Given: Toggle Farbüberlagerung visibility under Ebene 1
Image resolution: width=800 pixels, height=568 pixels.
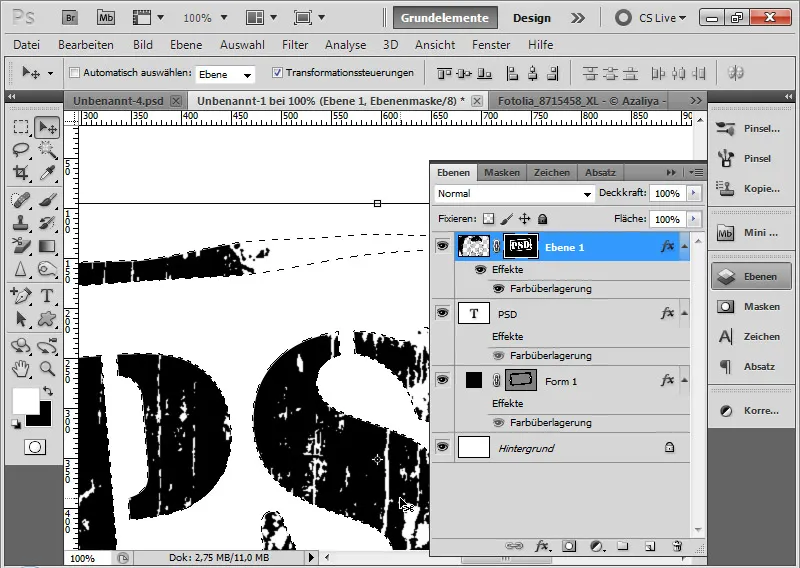Looking at the screenshot, I should 498,289.
